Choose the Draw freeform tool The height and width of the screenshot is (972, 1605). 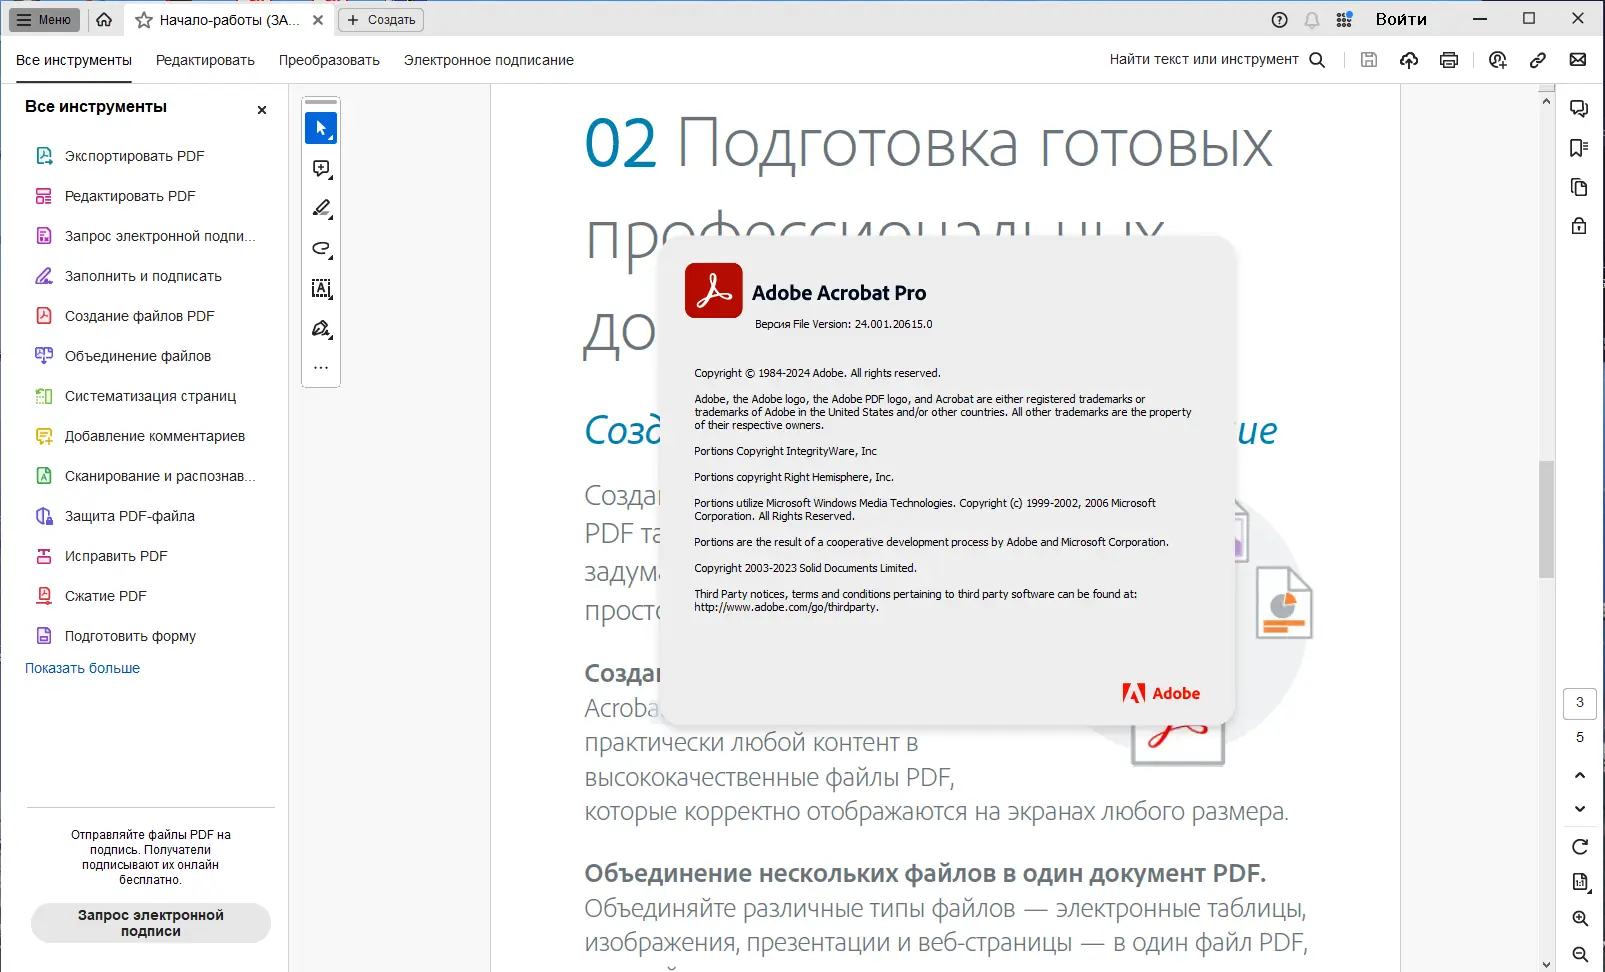[x=321, y=248]
